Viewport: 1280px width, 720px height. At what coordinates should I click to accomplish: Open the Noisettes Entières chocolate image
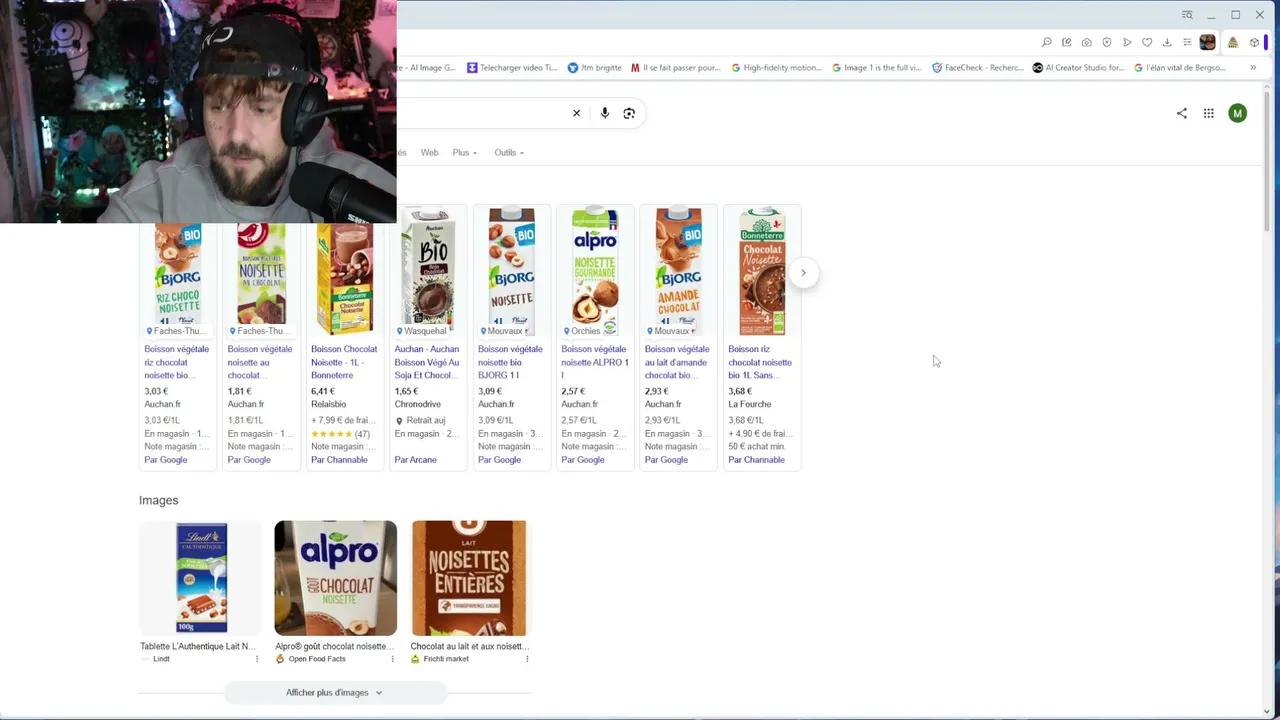coord(469,578)
